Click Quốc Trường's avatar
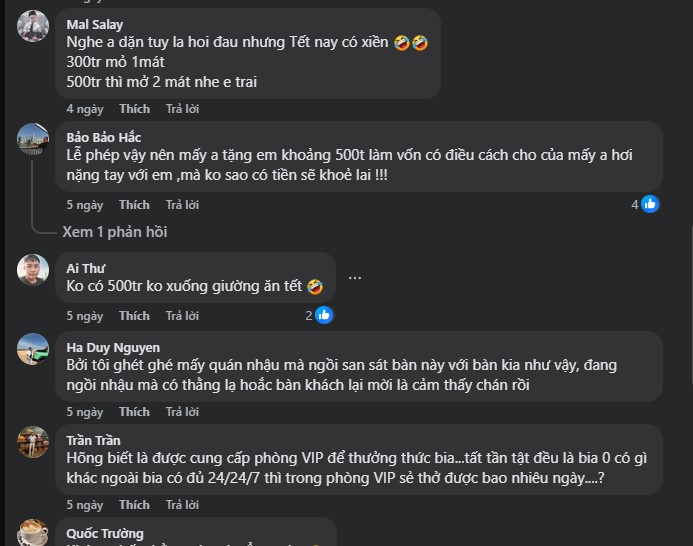Screen dimensions: 693x546 [x=33, y=534]
